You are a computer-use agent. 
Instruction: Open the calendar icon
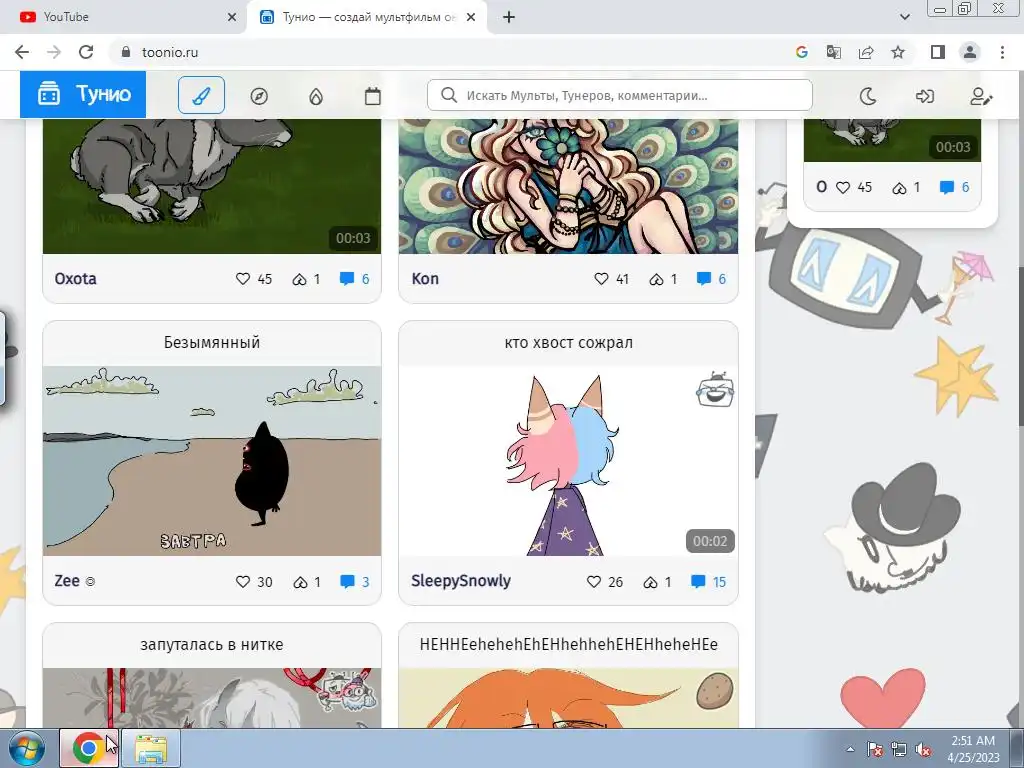372,97
